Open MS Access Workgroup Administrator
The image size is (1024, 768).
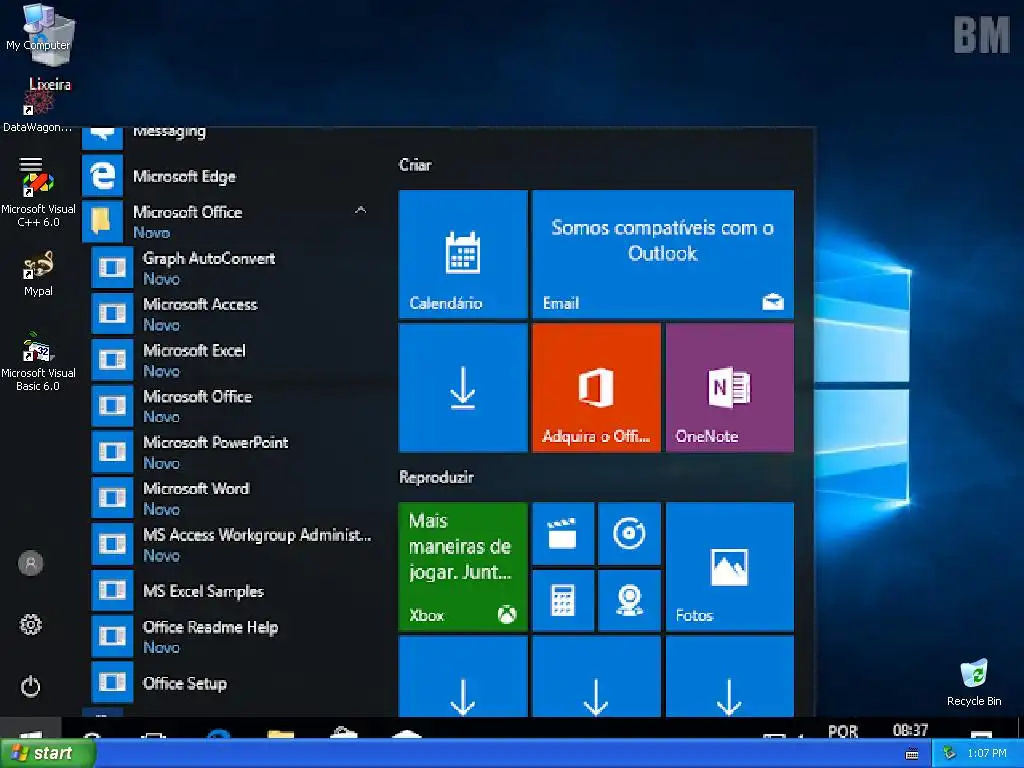click(234, 544)
